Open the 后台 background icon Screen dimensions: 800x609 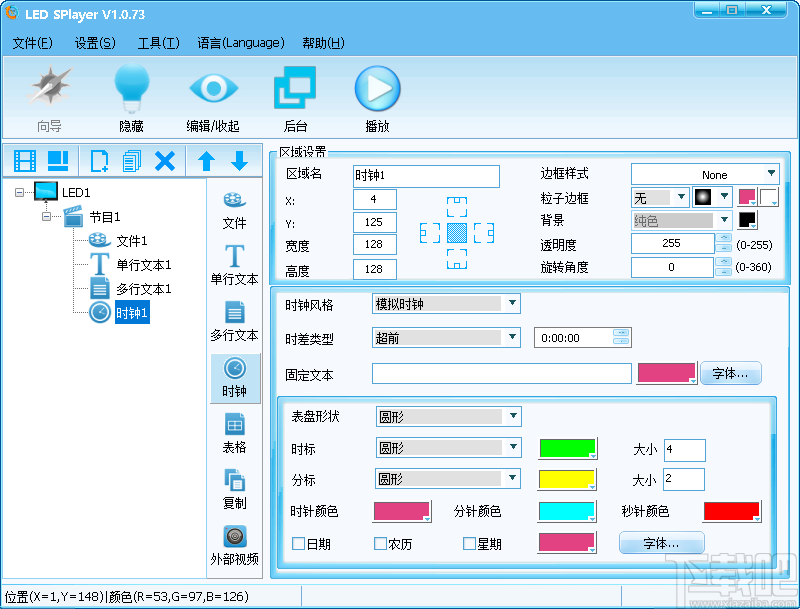click(x=294, y=88)
